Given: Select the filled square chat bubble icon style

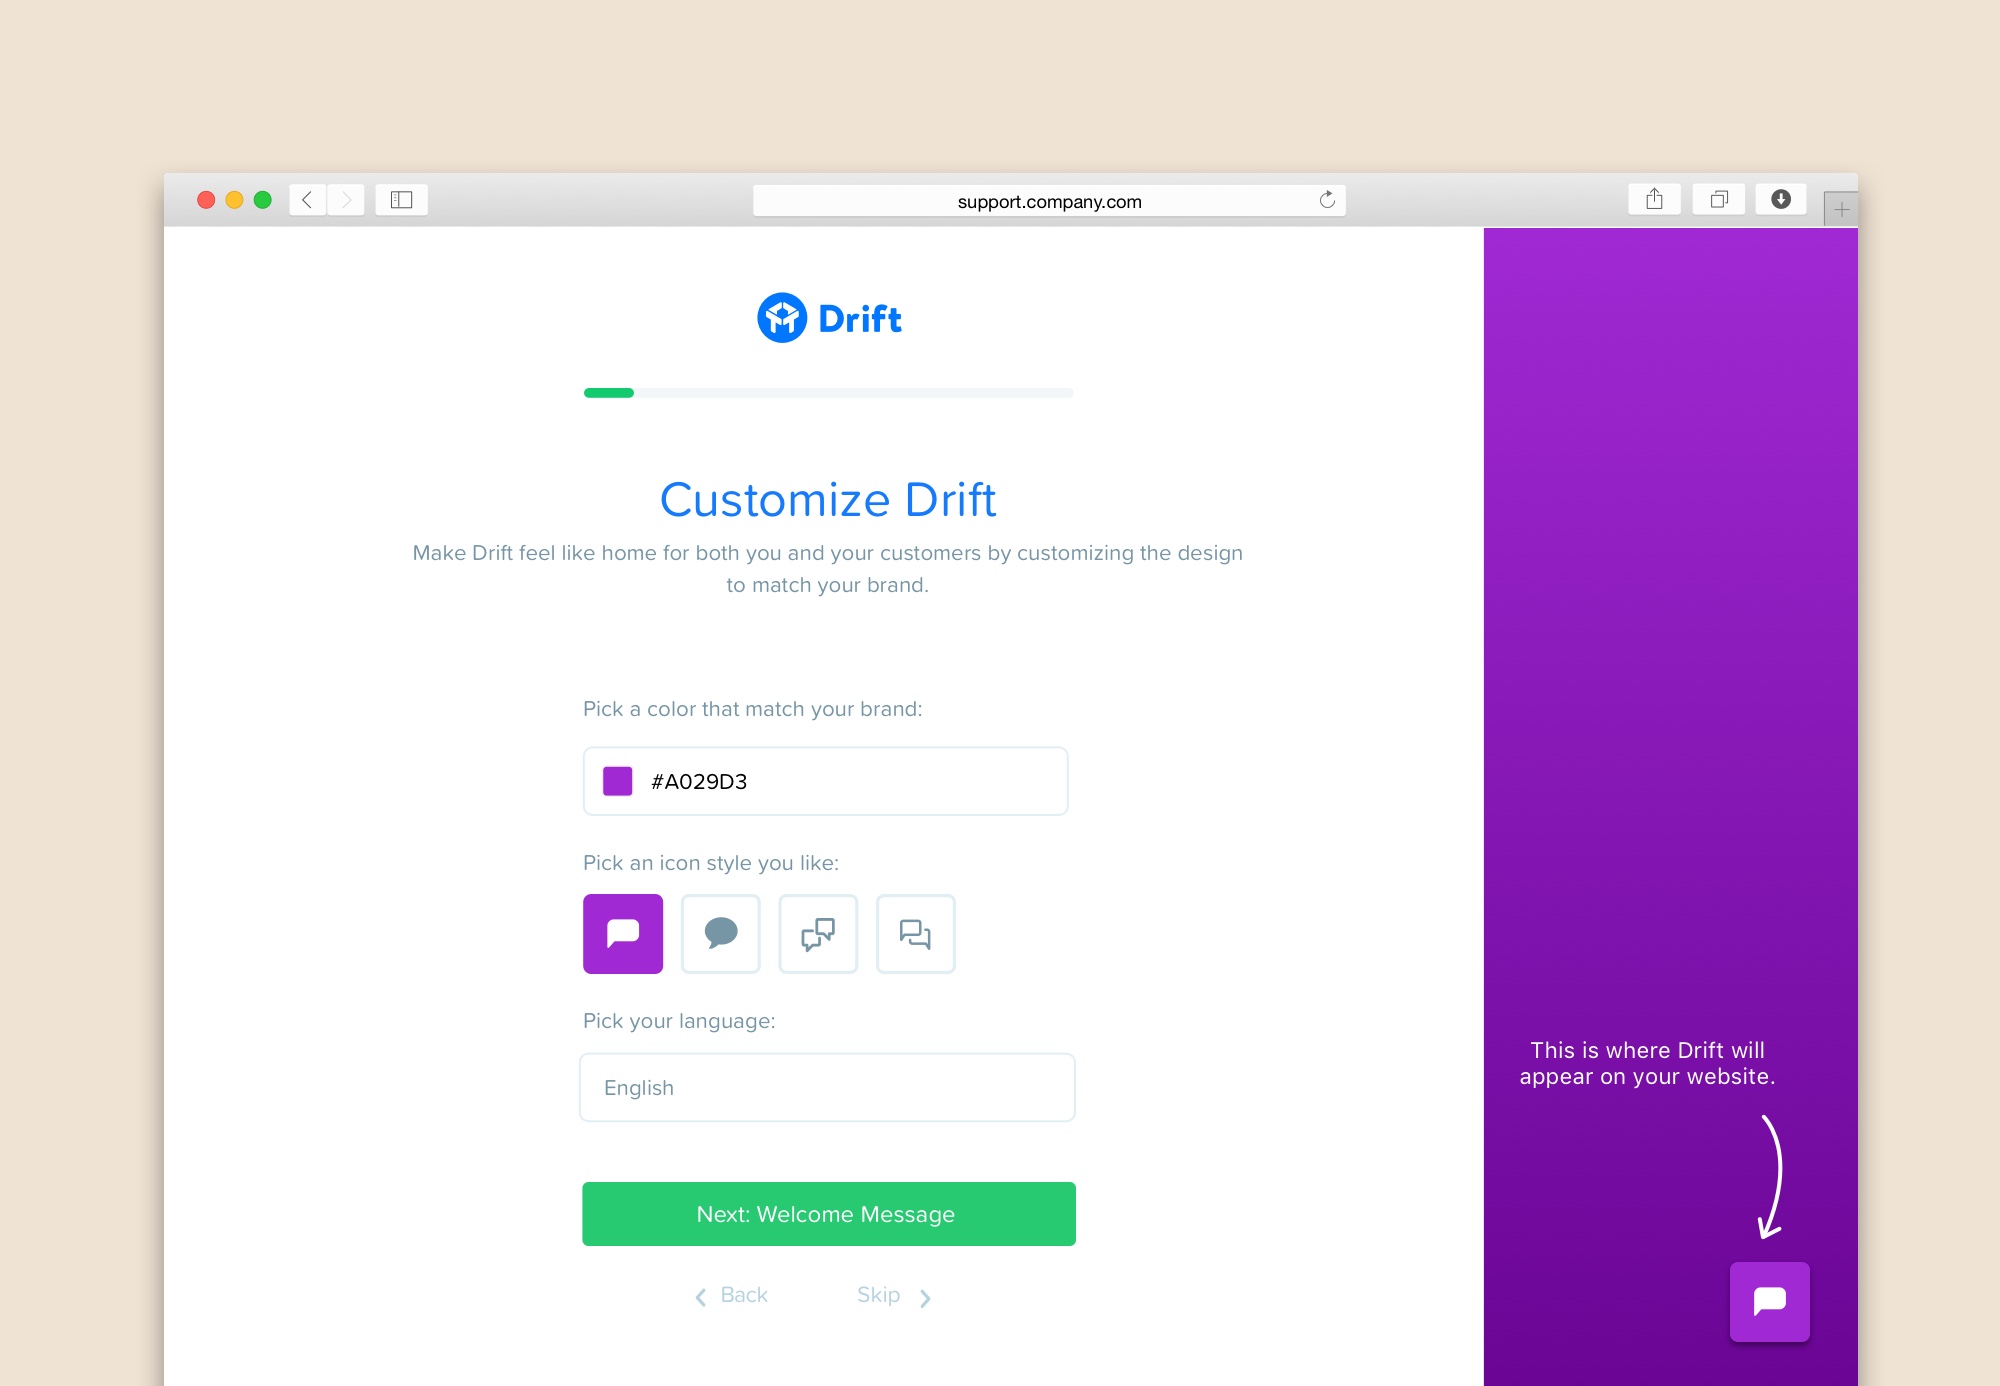Looking at the screenshot, I should pyautogui.click(x=623, y=933).
